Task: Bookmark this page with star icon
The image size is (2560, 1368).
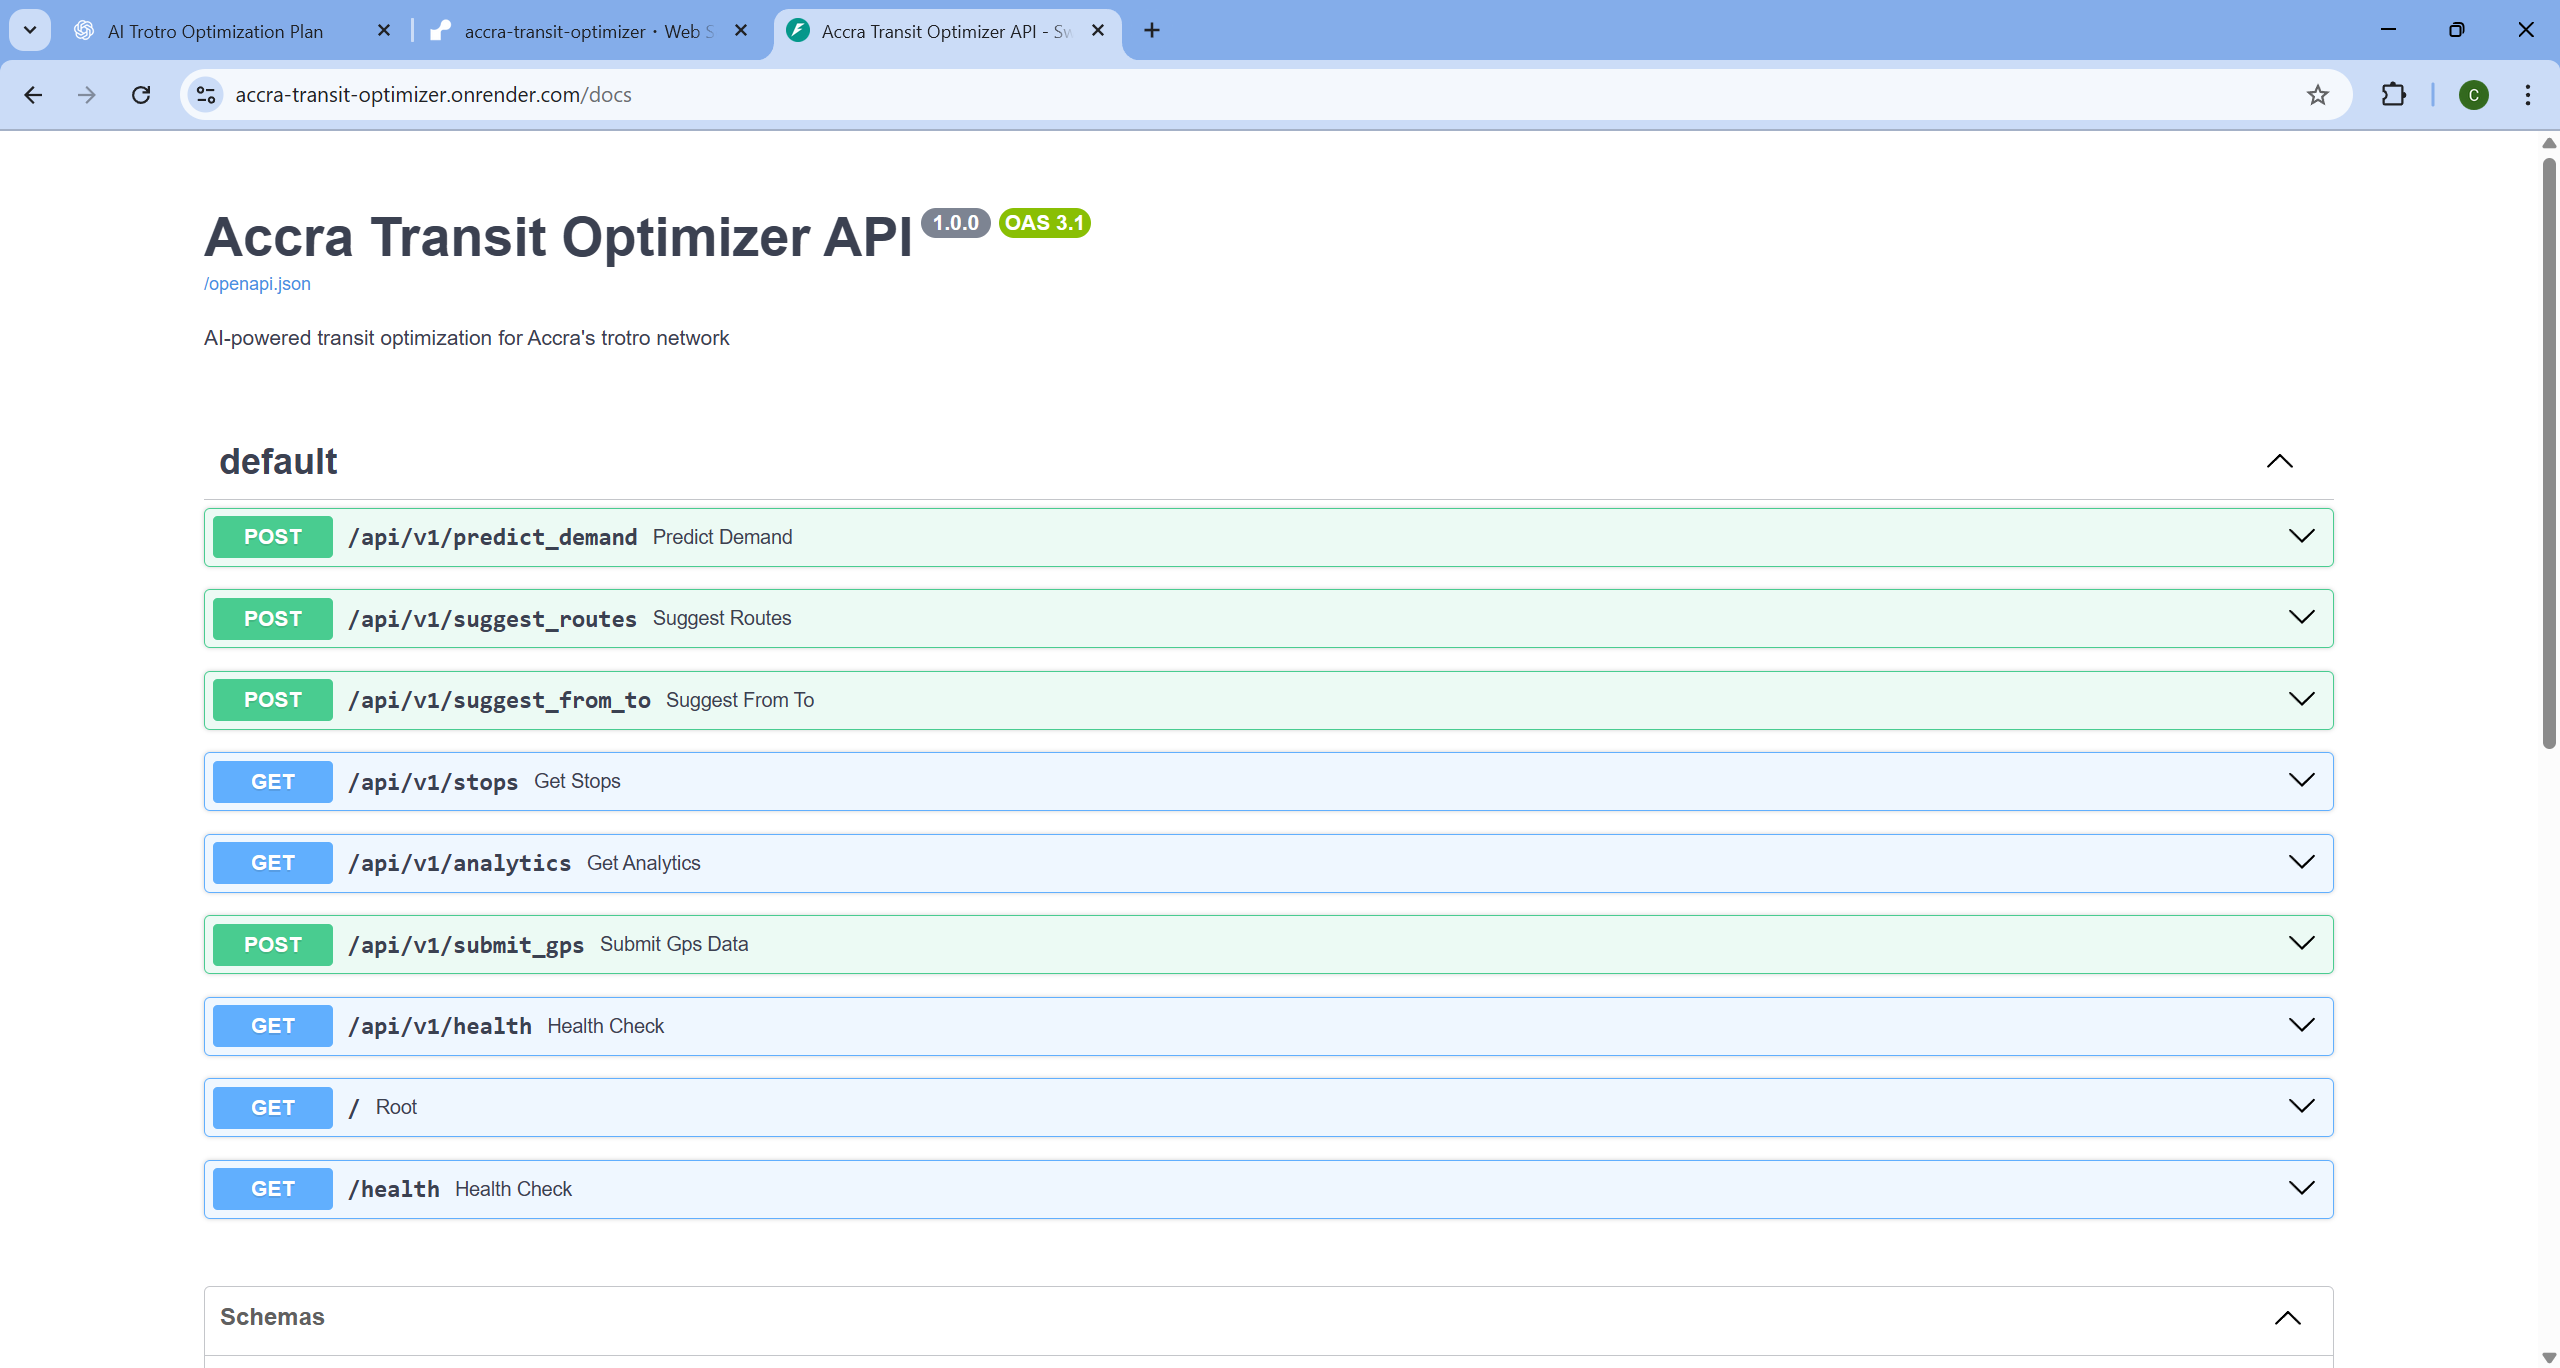Action: tap(2317, 95)
